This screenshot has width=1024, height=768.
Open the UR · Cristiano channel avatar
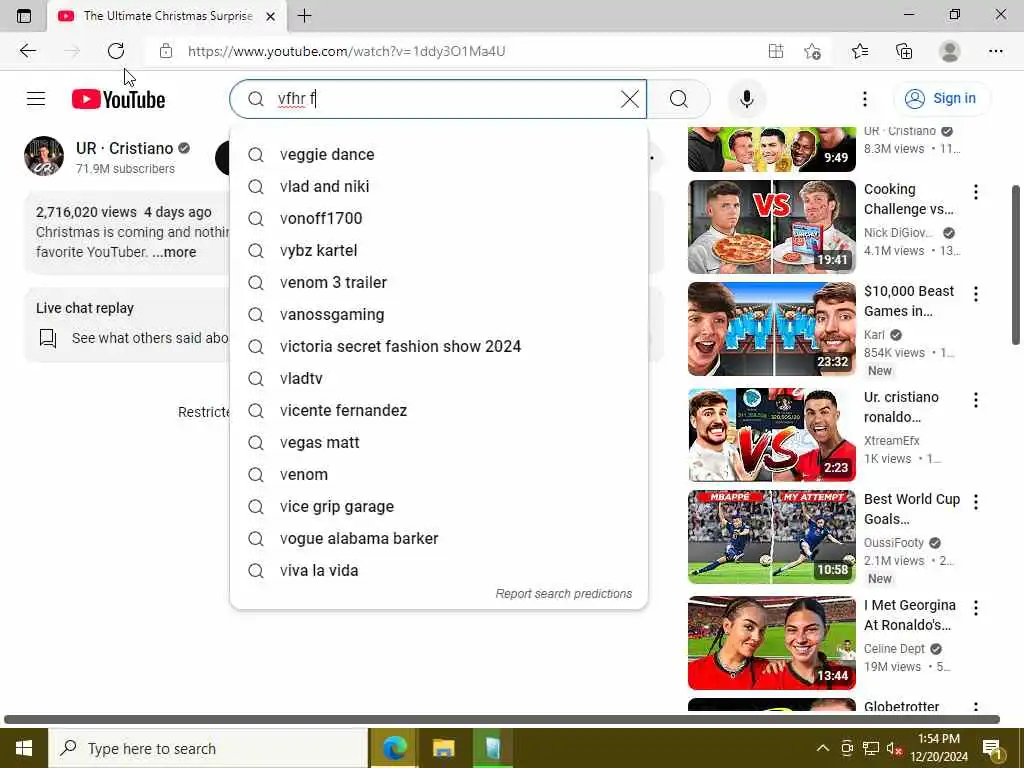pyautogui.click(x=44, y=156)
